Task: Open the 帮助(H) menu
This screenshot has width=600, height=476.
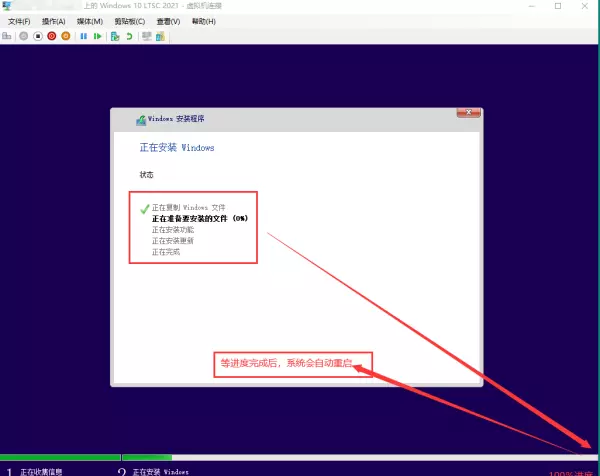Action: (x=204, y=21)
